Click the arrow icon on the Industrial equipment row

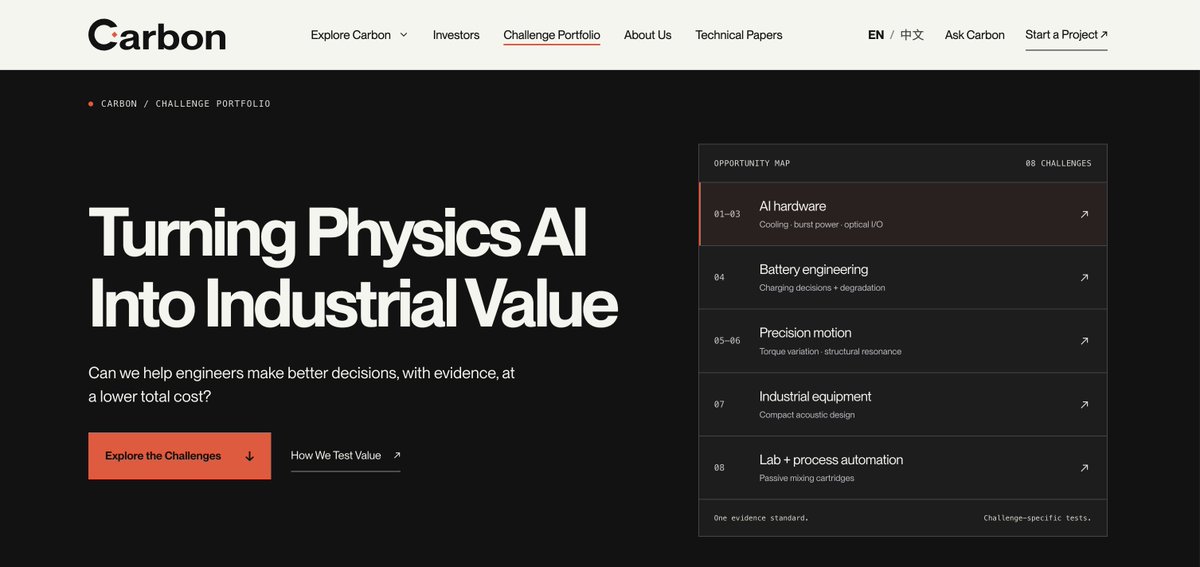pyautogui.click(x=1084, y=405)
